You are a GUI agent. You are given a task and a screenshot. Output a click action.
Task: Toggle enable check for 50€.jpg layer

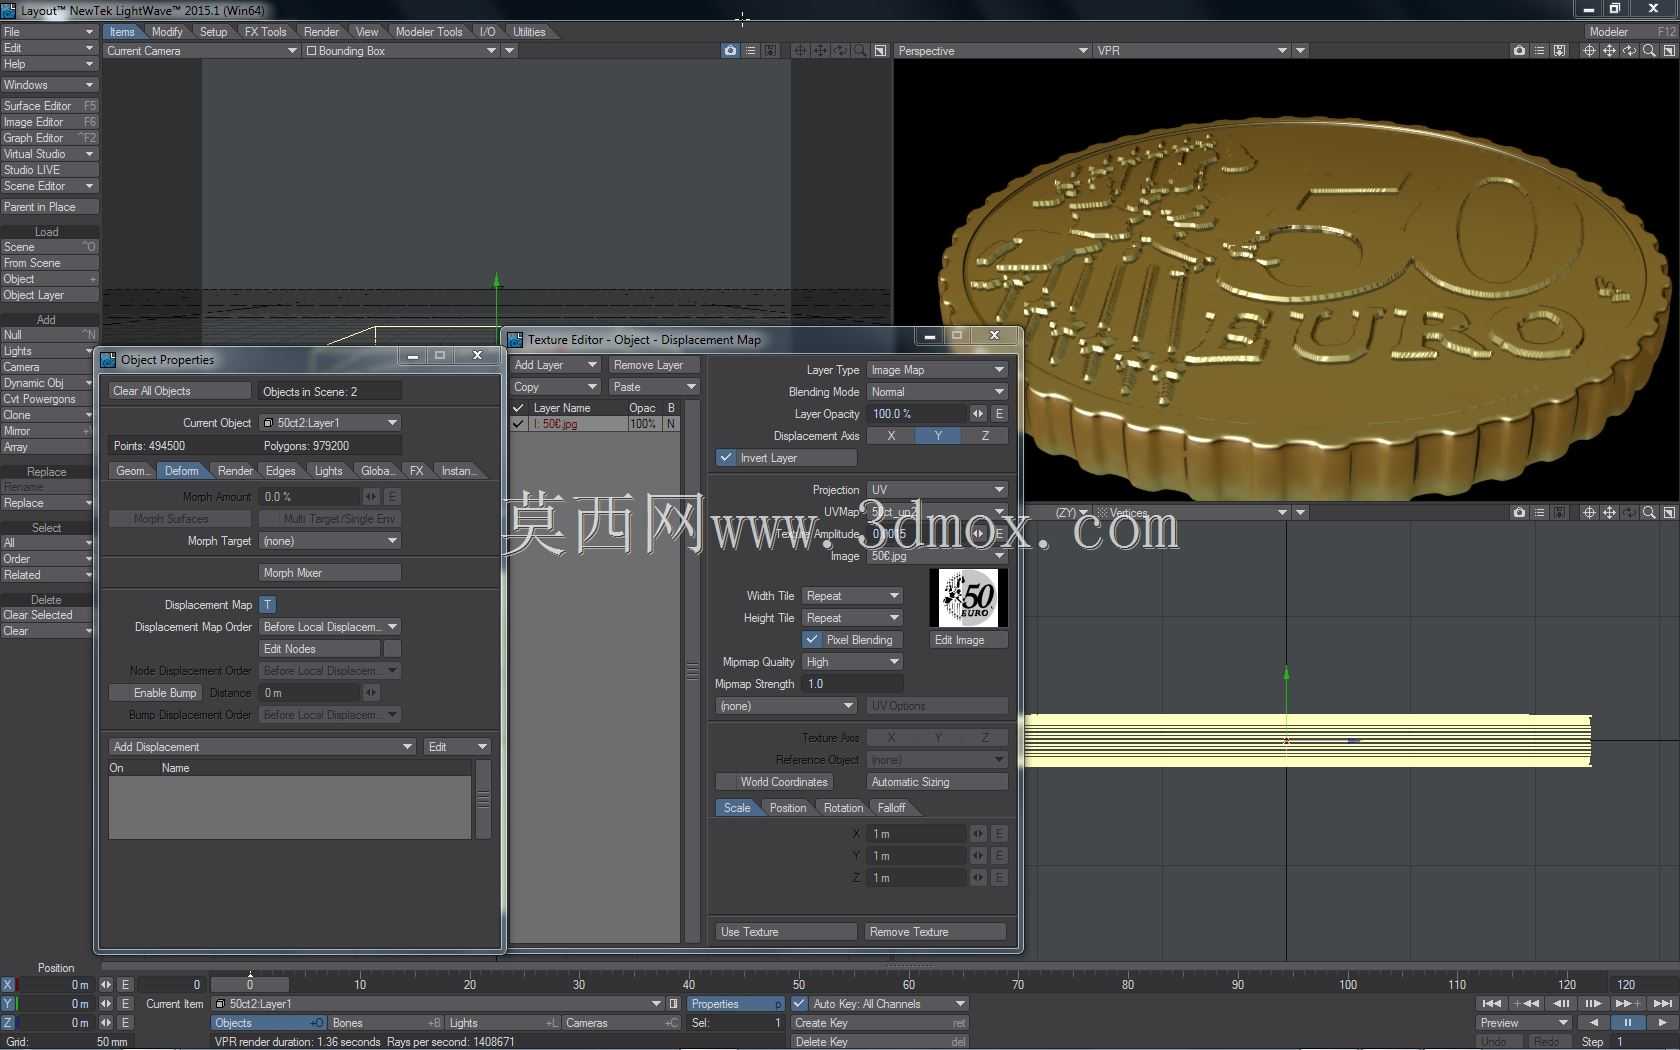click(x=518, y=424)
